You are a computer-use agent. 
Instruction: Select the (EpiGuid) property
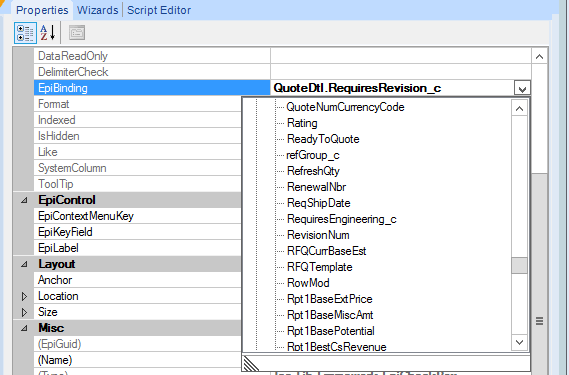coord(138,344)
